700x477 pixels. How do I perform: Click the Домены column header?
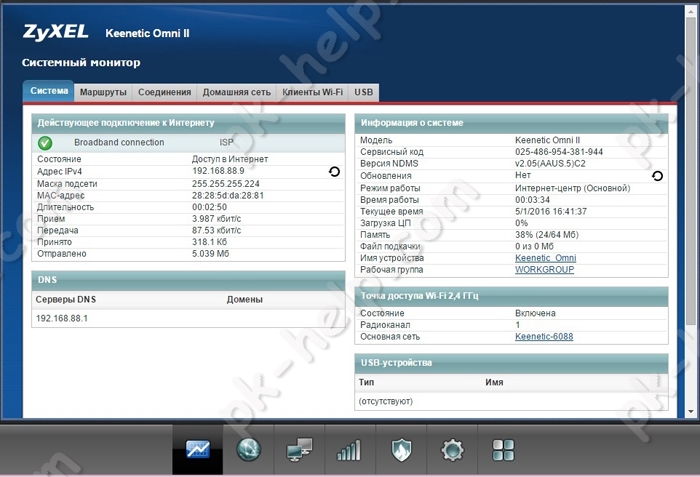(245, 300)
